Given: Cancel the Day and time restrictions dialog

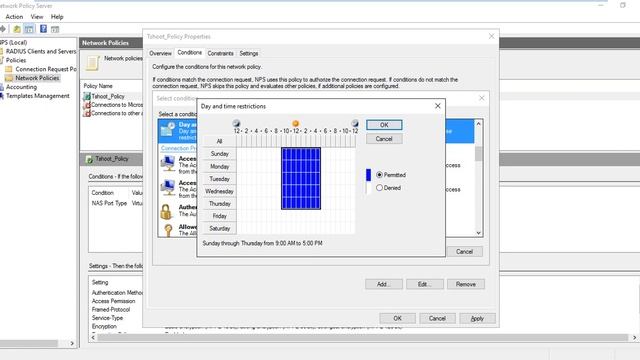Looking at the screenshot, I should pos(384,139).
